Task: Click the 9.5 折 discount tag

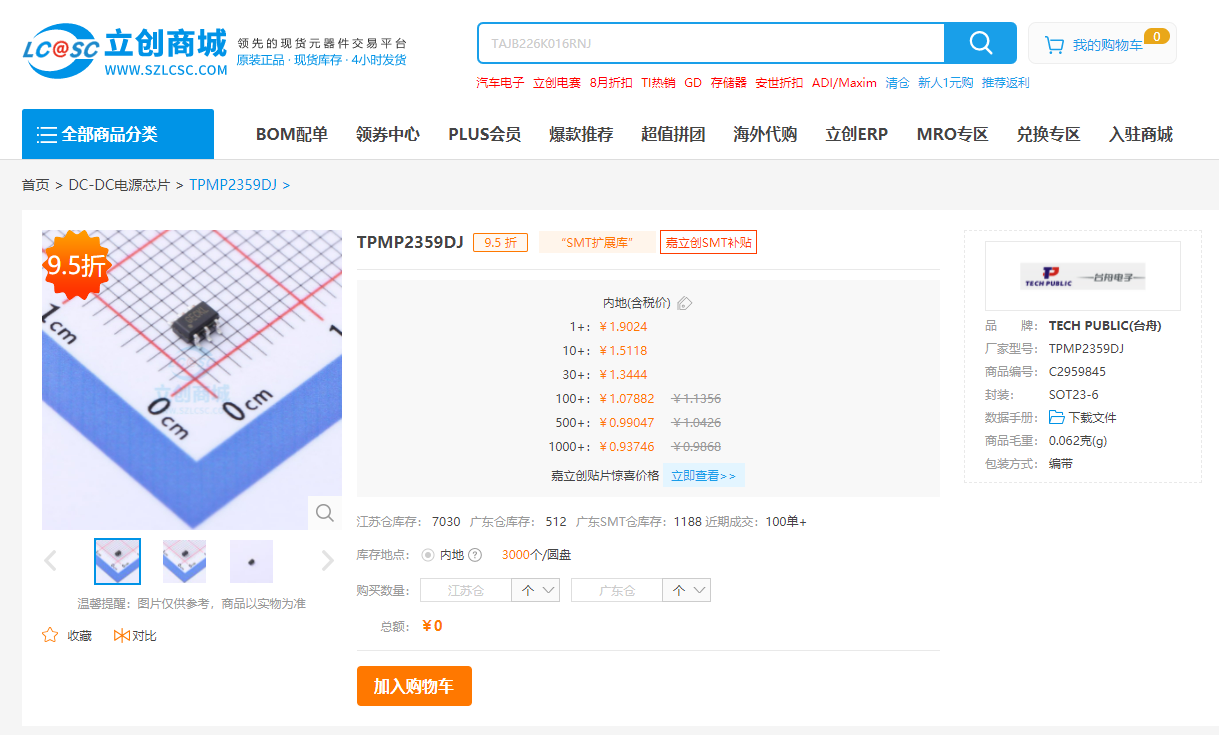Action: point(500,242)
